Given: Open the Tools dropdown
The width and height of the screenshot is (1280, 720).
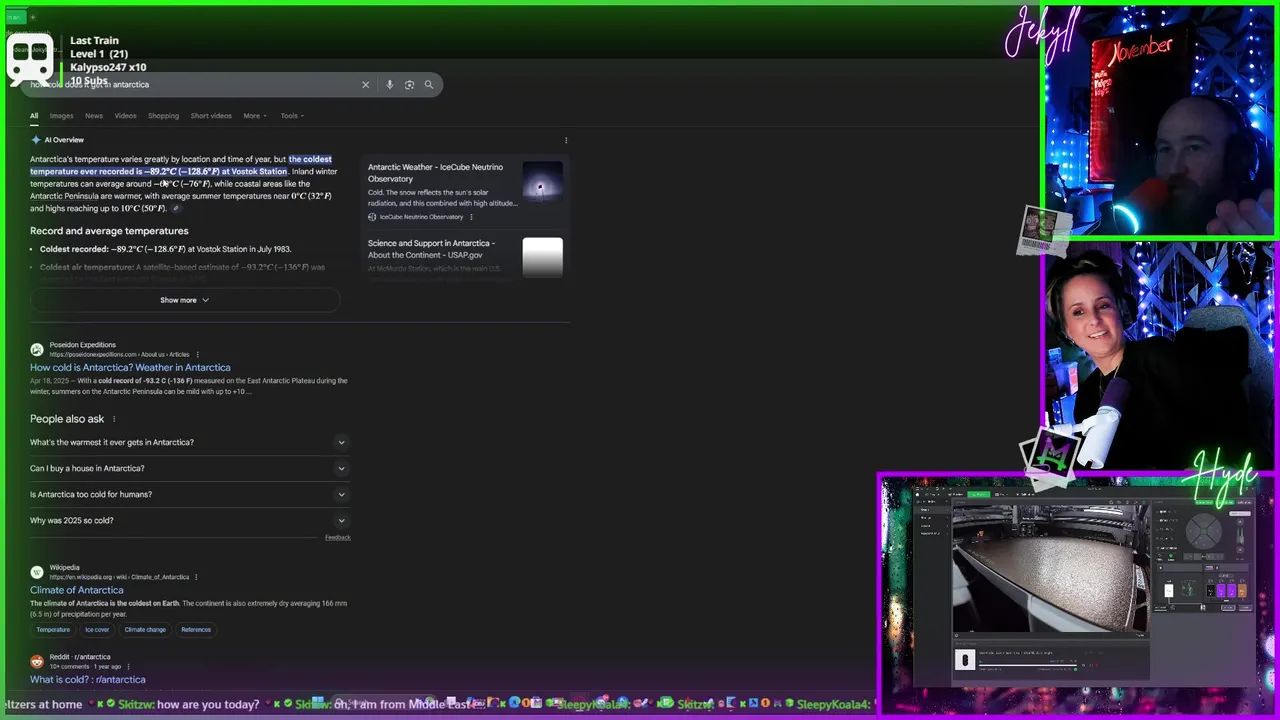Looking at the screenshot, I should click(x=292, y=116).
